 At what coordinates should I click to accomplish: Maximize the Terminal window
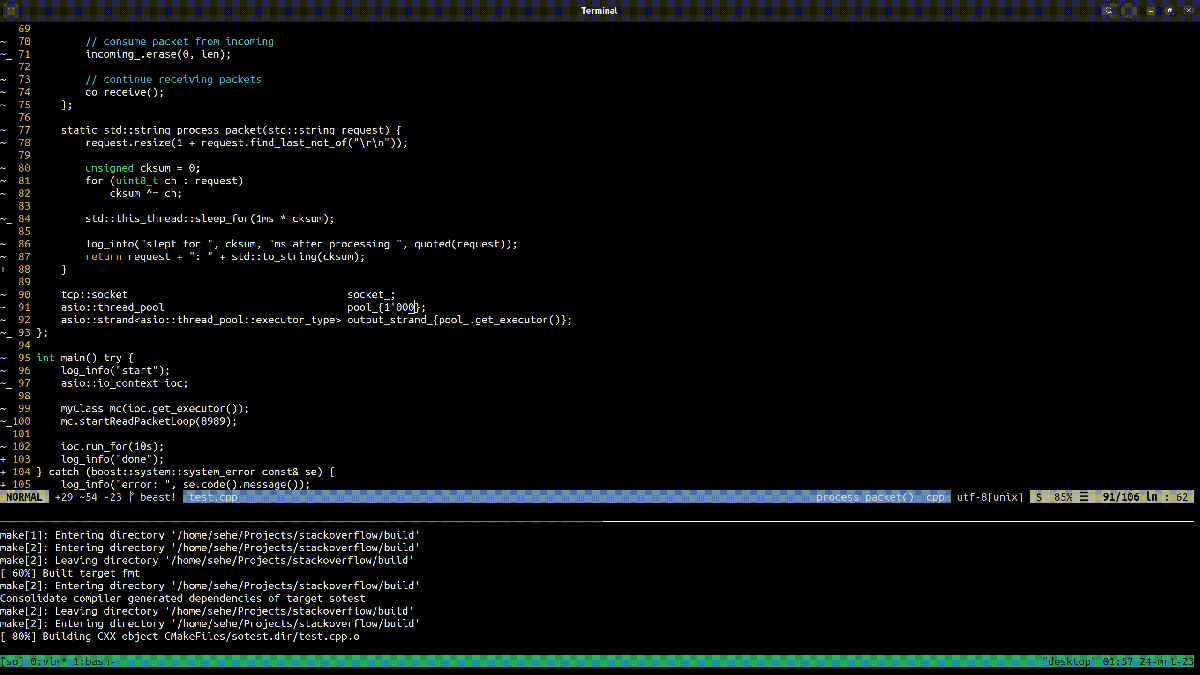tap(1169, 10)
